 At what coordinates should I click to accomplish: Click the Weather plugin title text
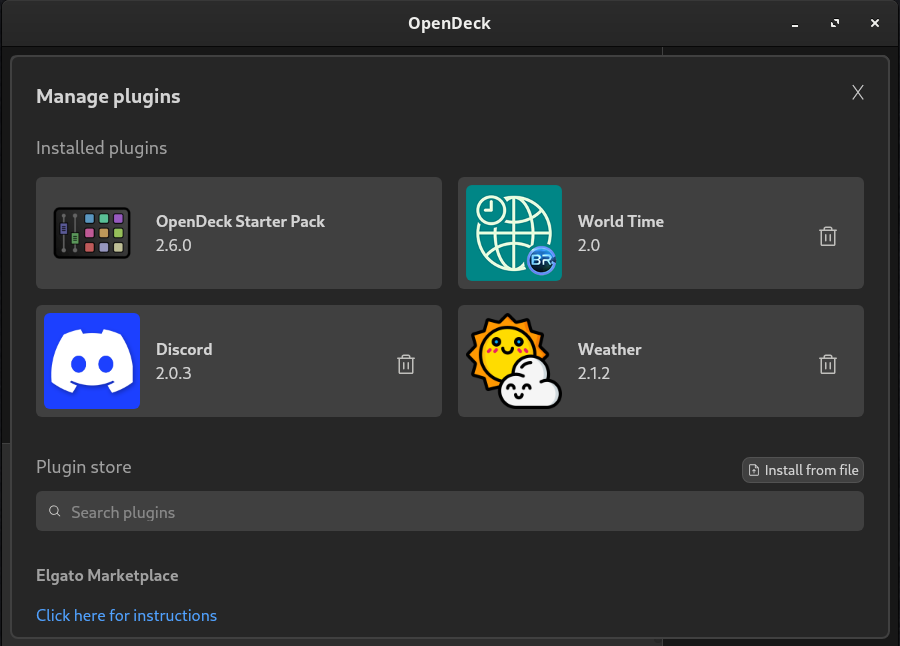(x=610, y=349)
